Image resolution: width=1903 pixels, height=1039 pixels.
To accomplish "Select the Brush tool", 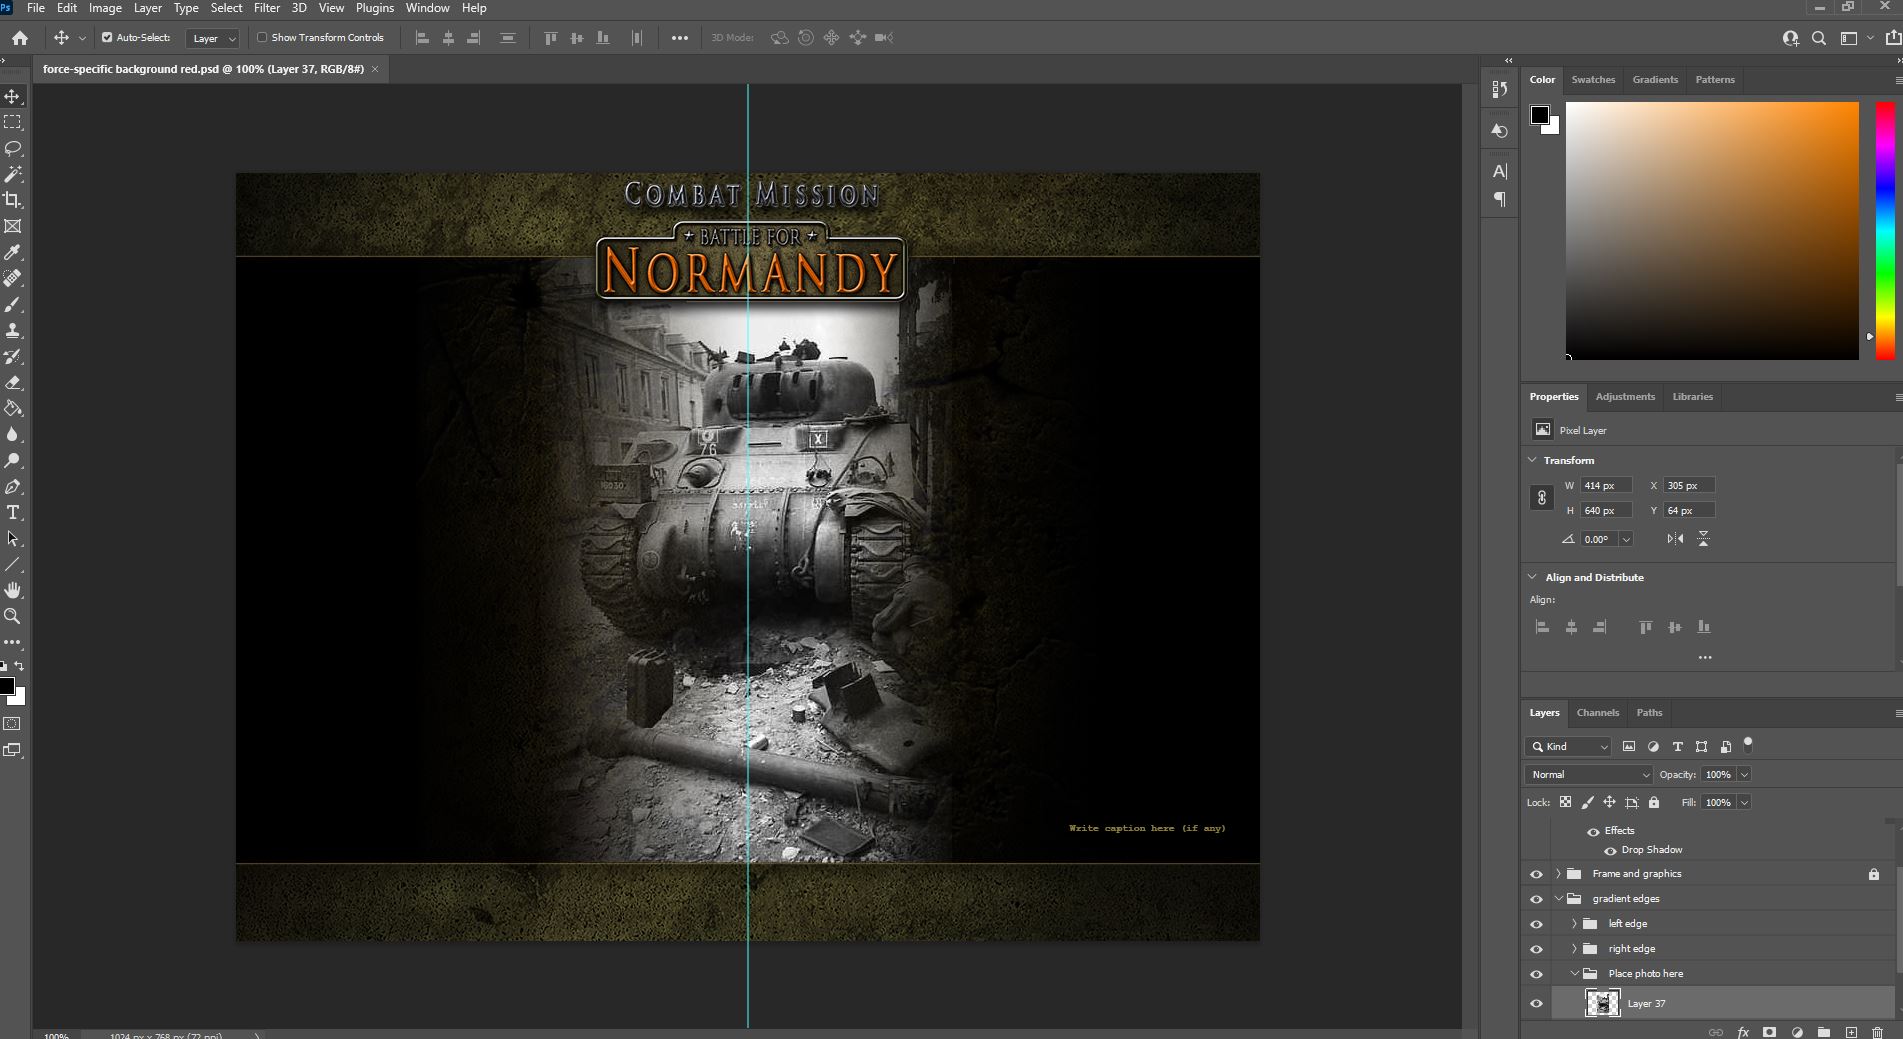I will (x=13, y=304).
